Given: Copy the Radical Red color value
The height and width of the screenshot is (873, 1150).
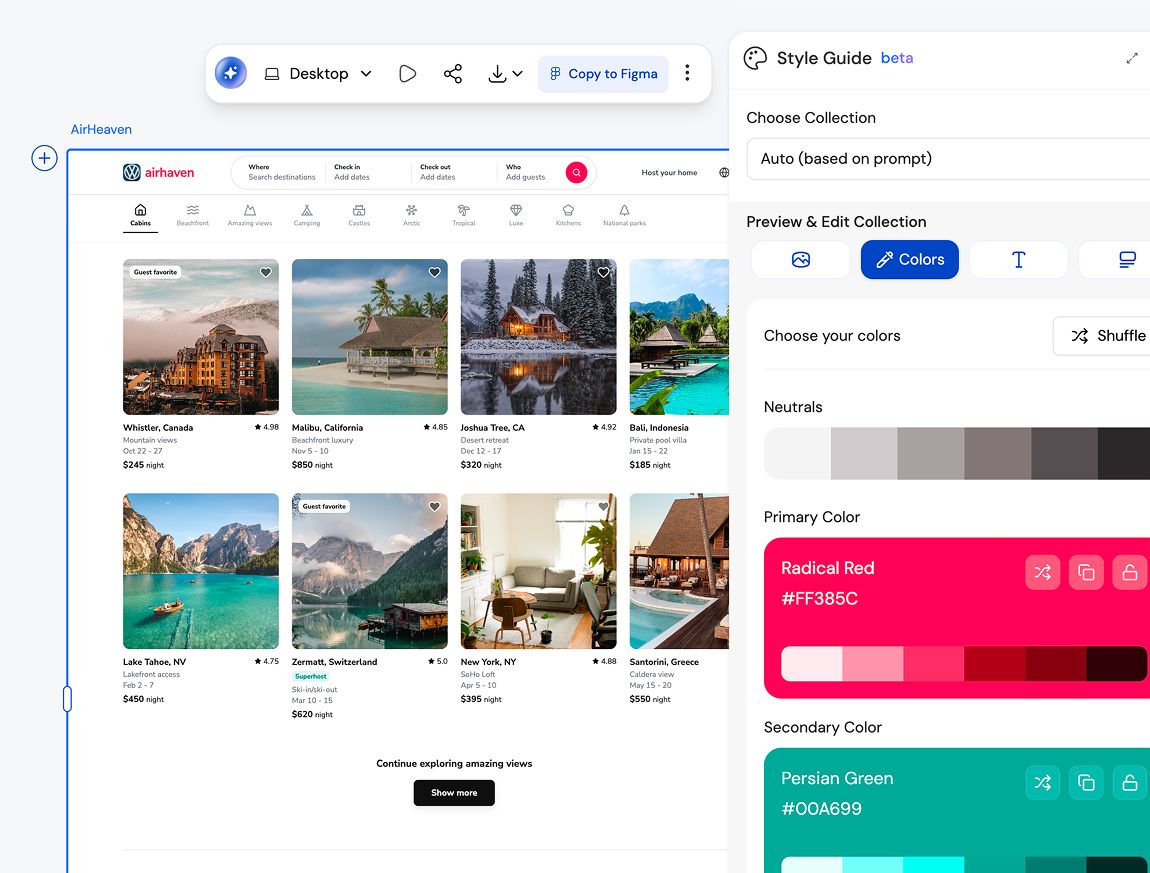Looking at the screenshot, I should [x=1086, y=572].
